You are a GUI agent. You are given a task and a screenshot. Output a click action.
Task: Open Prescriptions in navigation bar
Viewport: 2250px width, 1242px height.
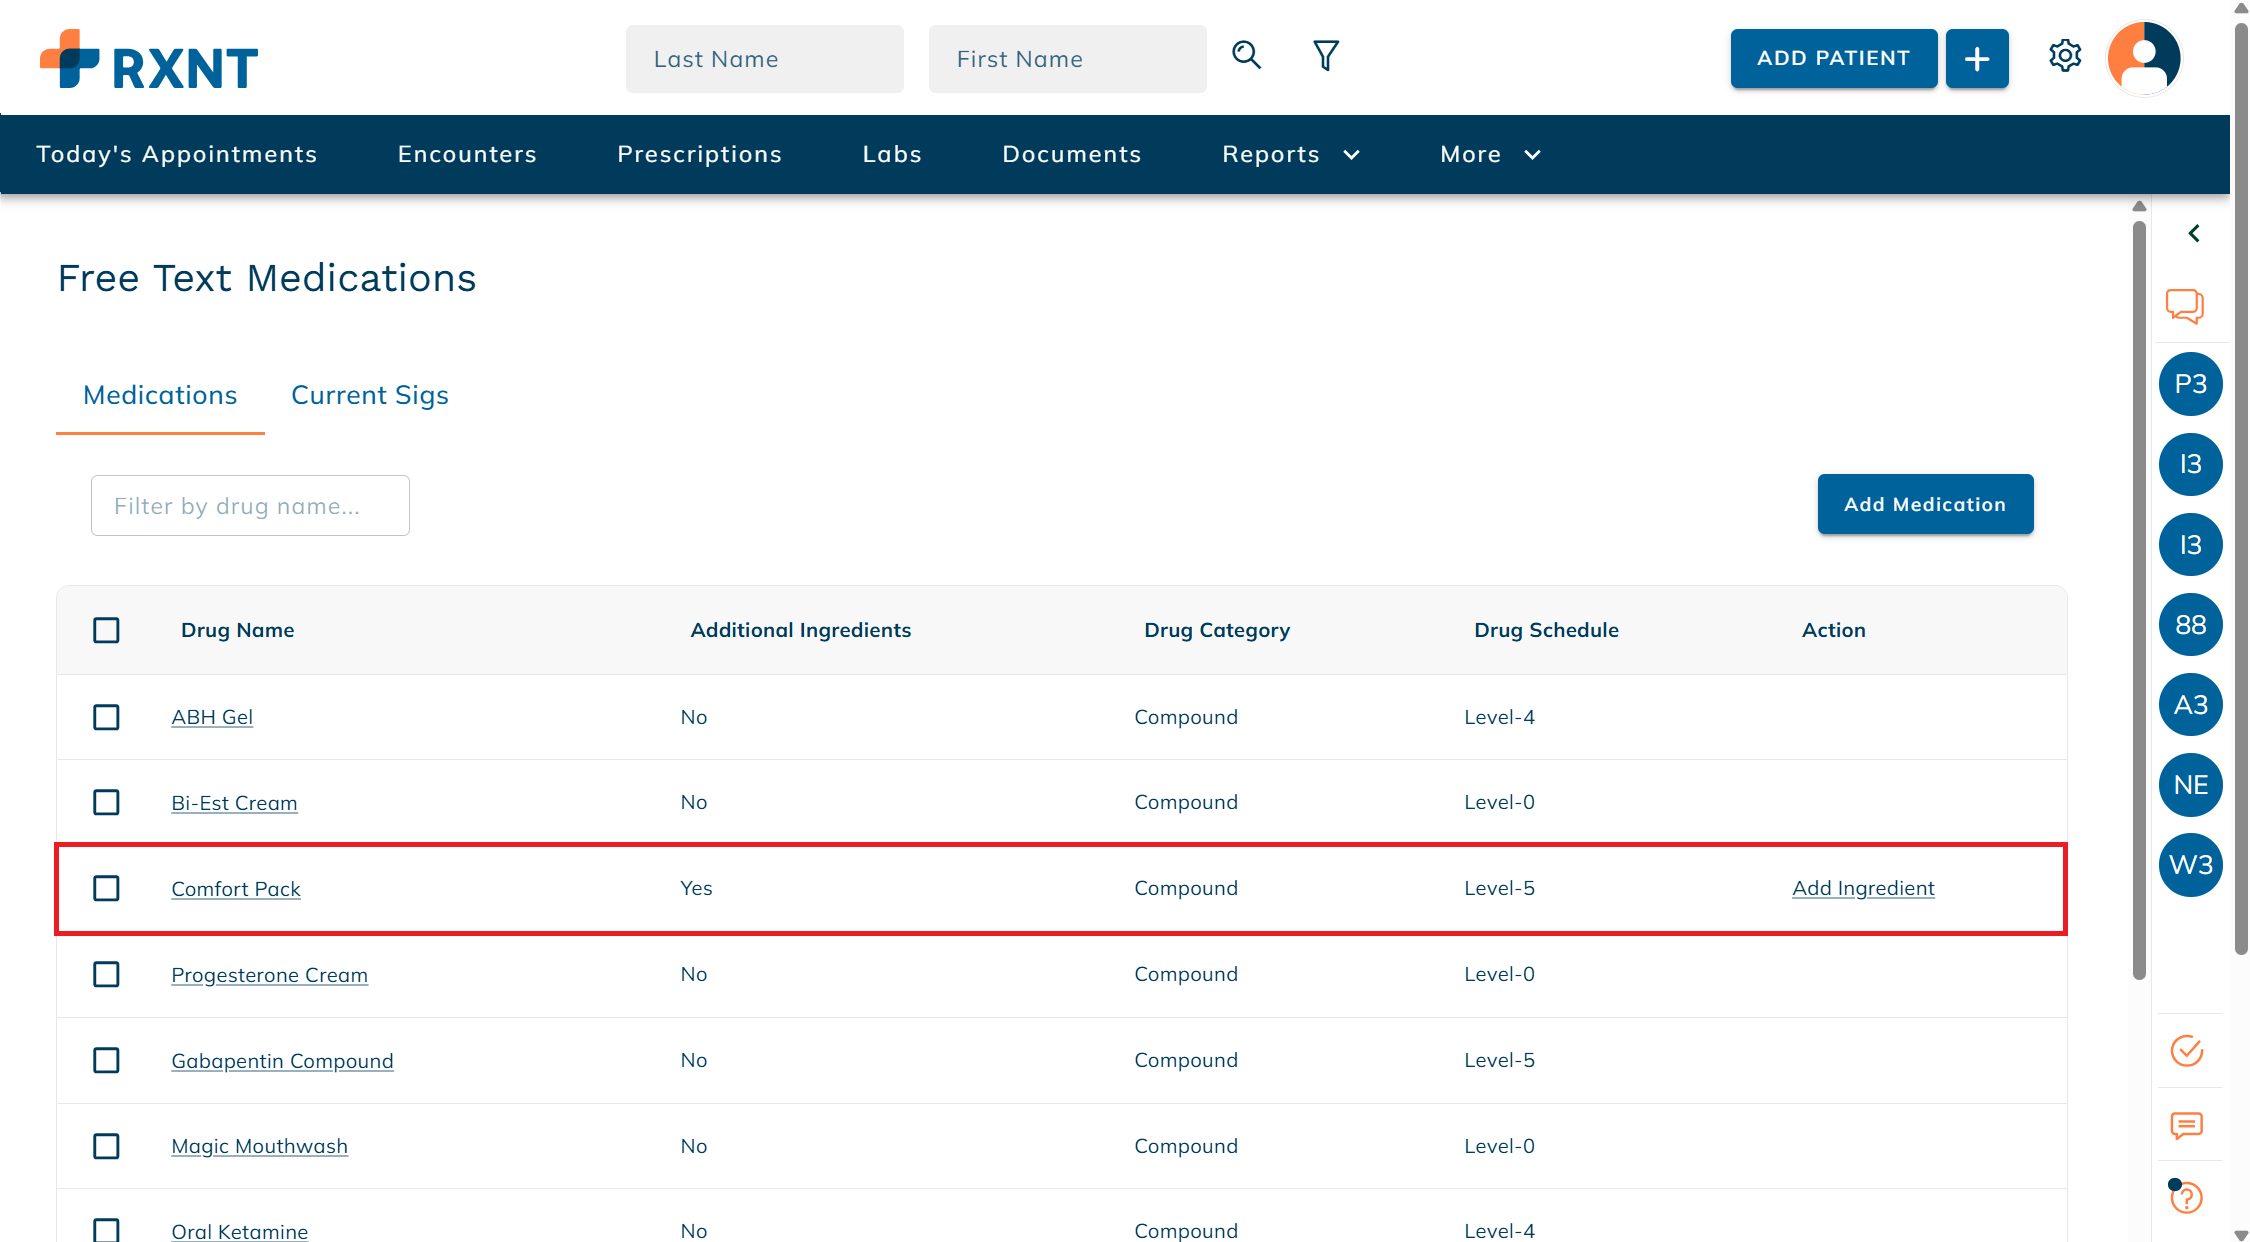pyautogui.click(x=699, y=154)
